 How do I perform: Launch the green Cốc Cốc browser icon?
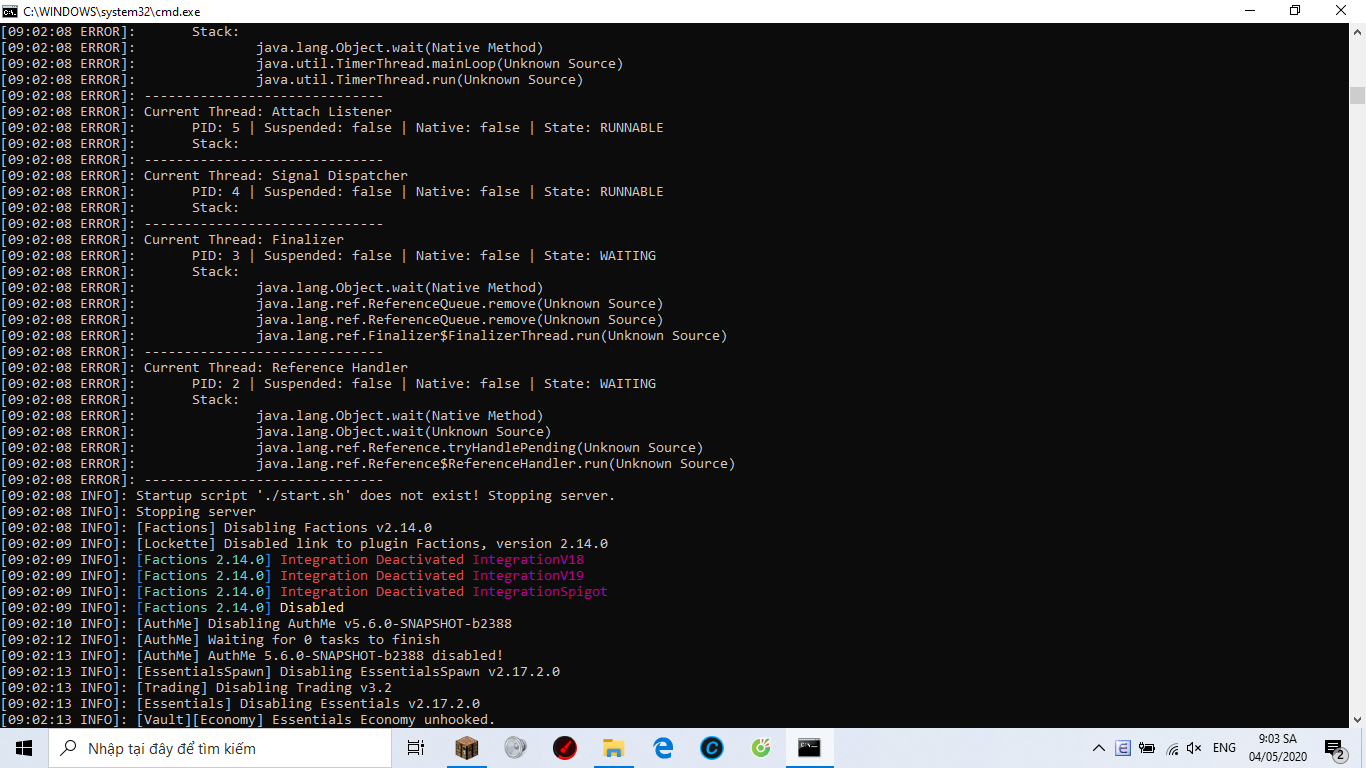click(x=761, y=748)
